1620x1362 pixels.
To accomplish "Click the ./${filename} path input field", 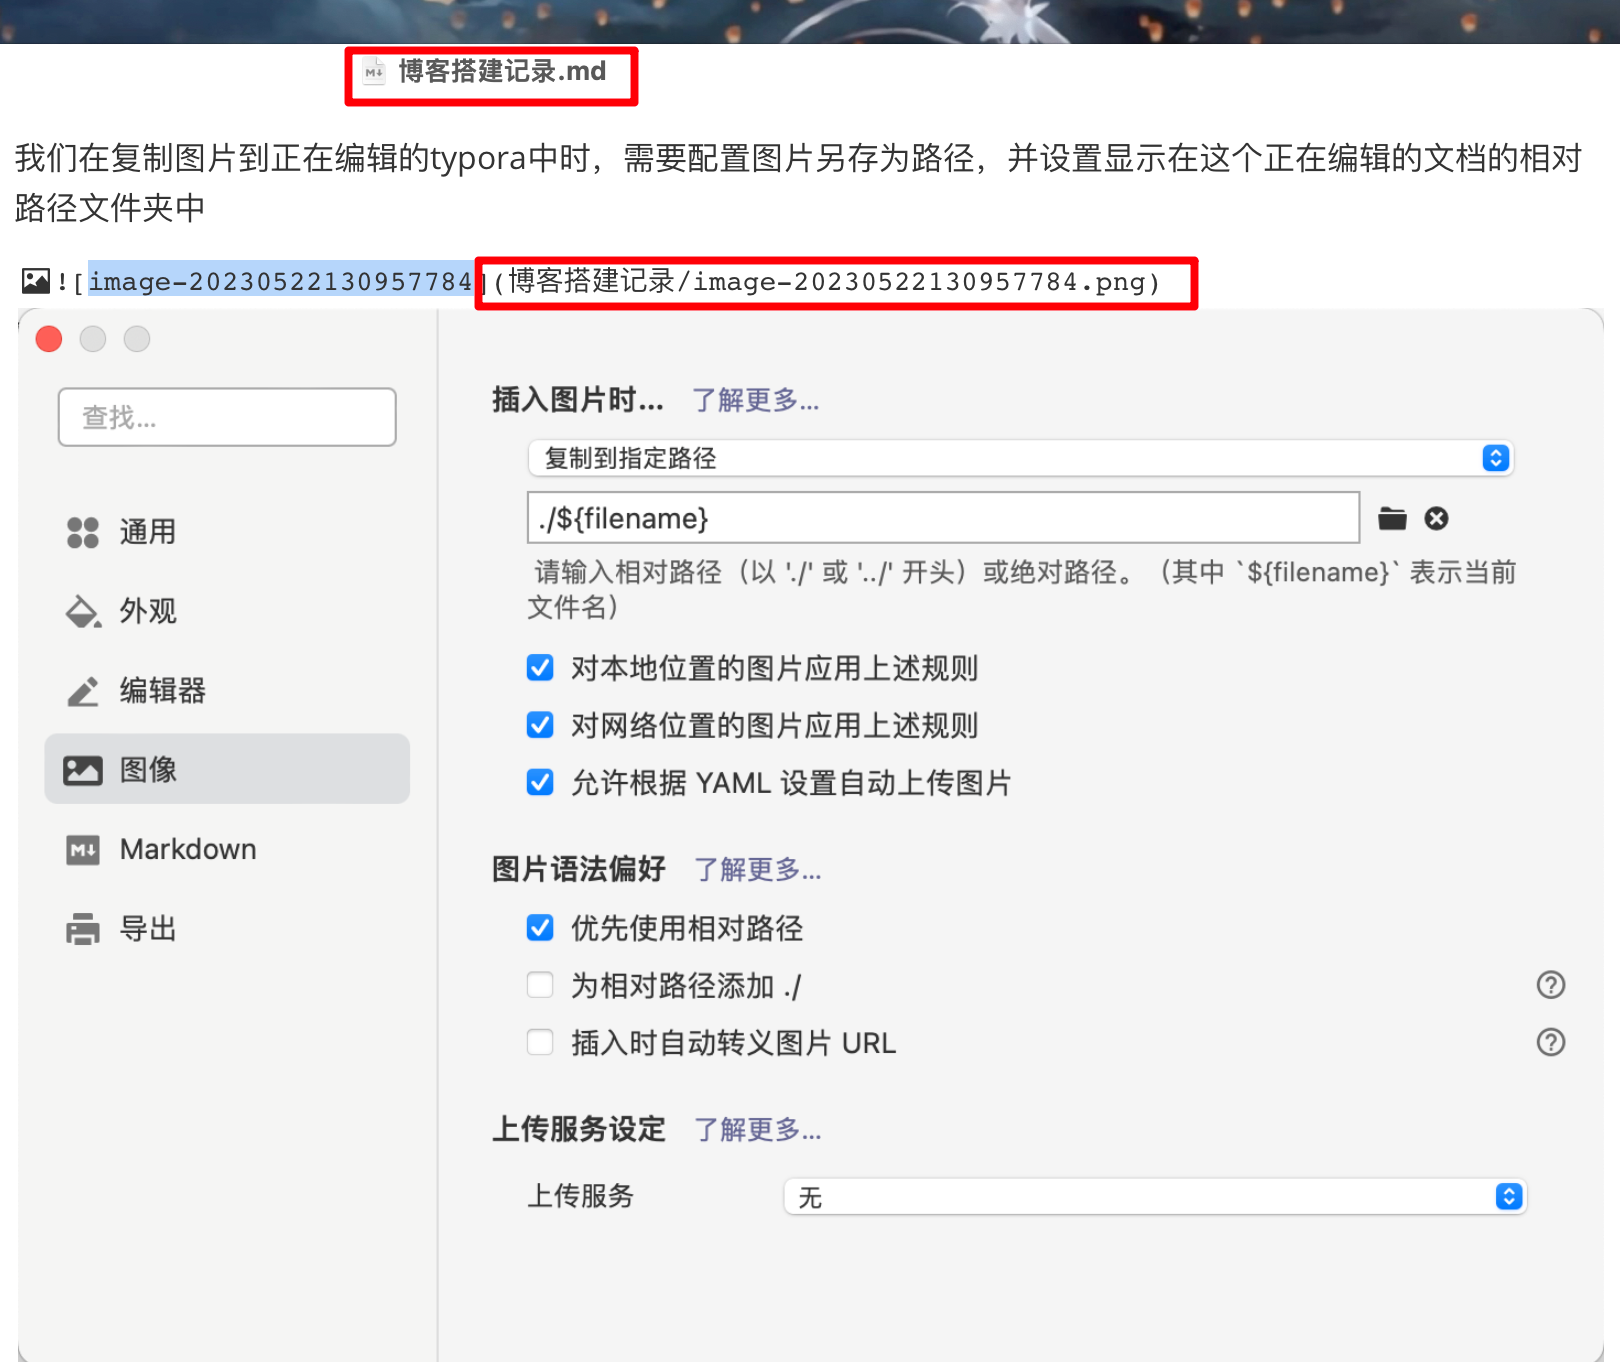I will click(942, 518).
